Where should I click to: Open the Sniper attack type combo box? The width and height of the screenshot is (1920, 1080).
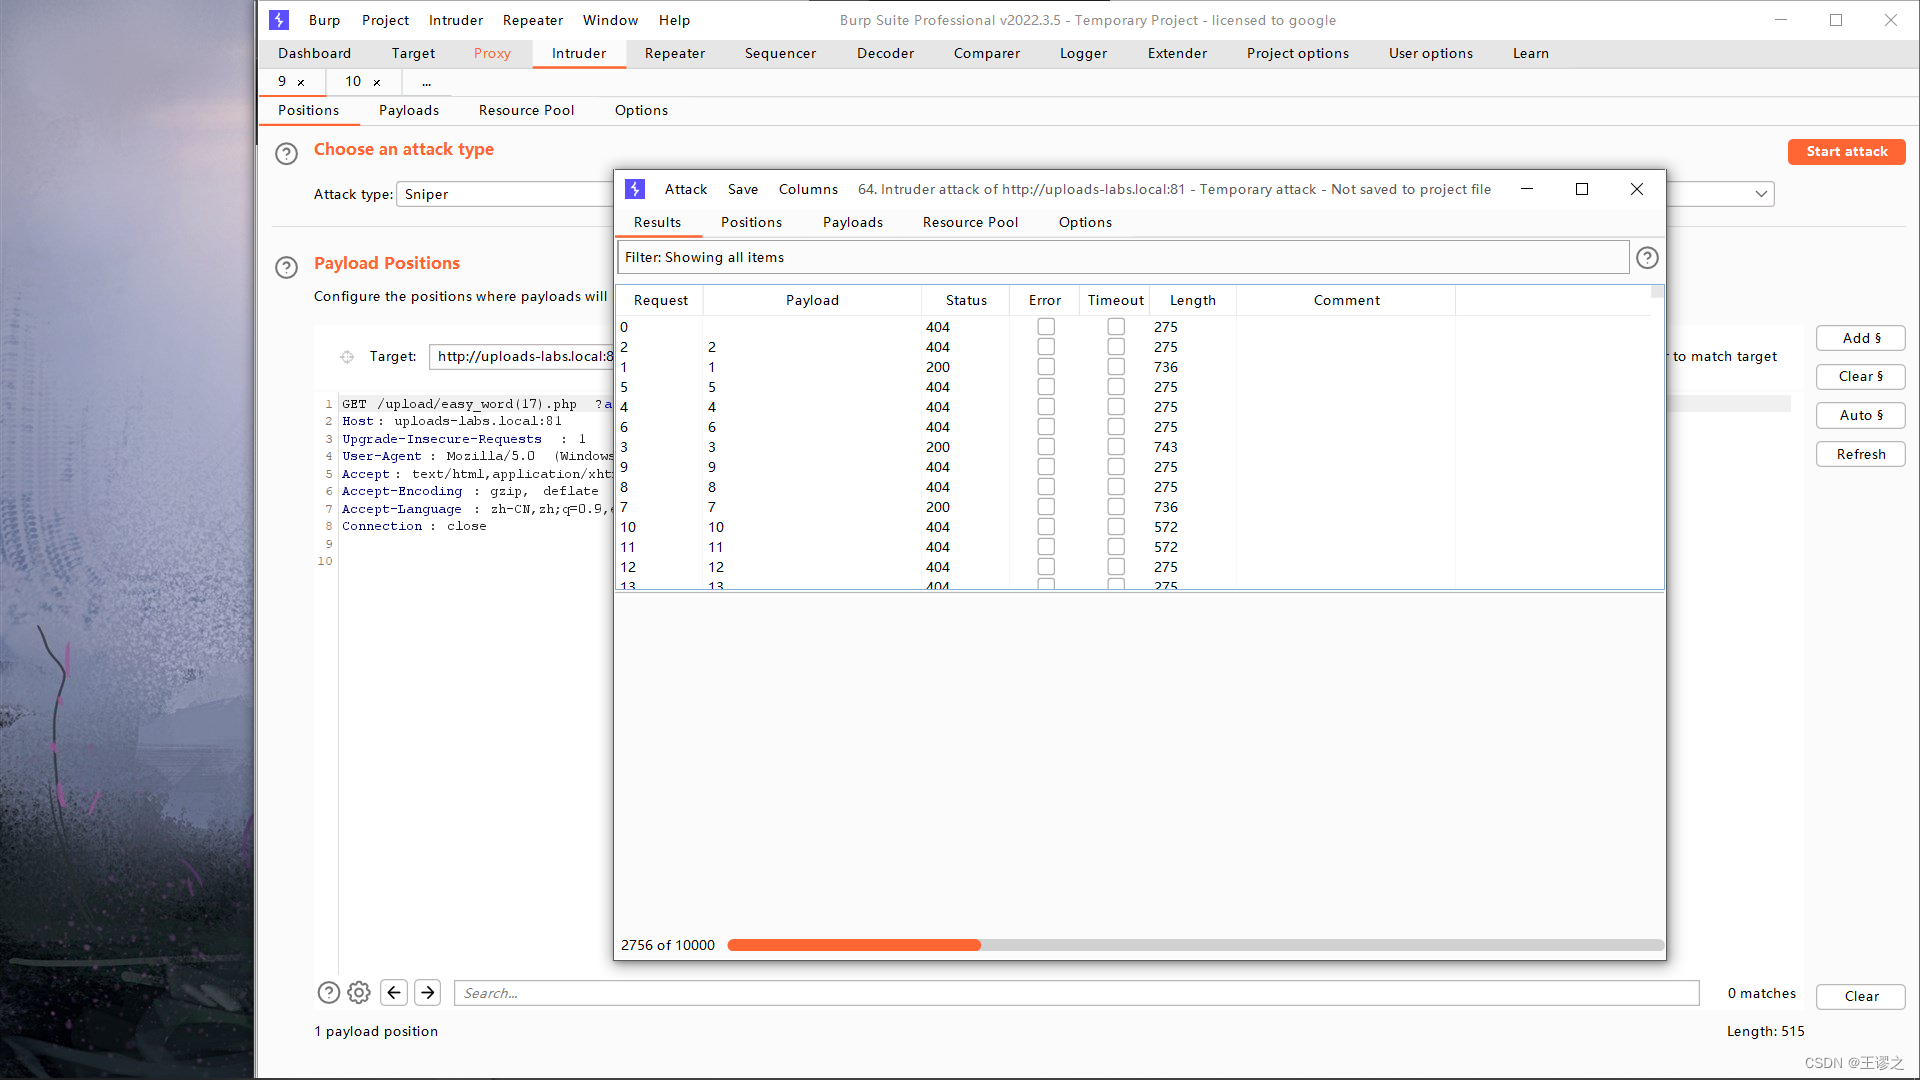505,194
